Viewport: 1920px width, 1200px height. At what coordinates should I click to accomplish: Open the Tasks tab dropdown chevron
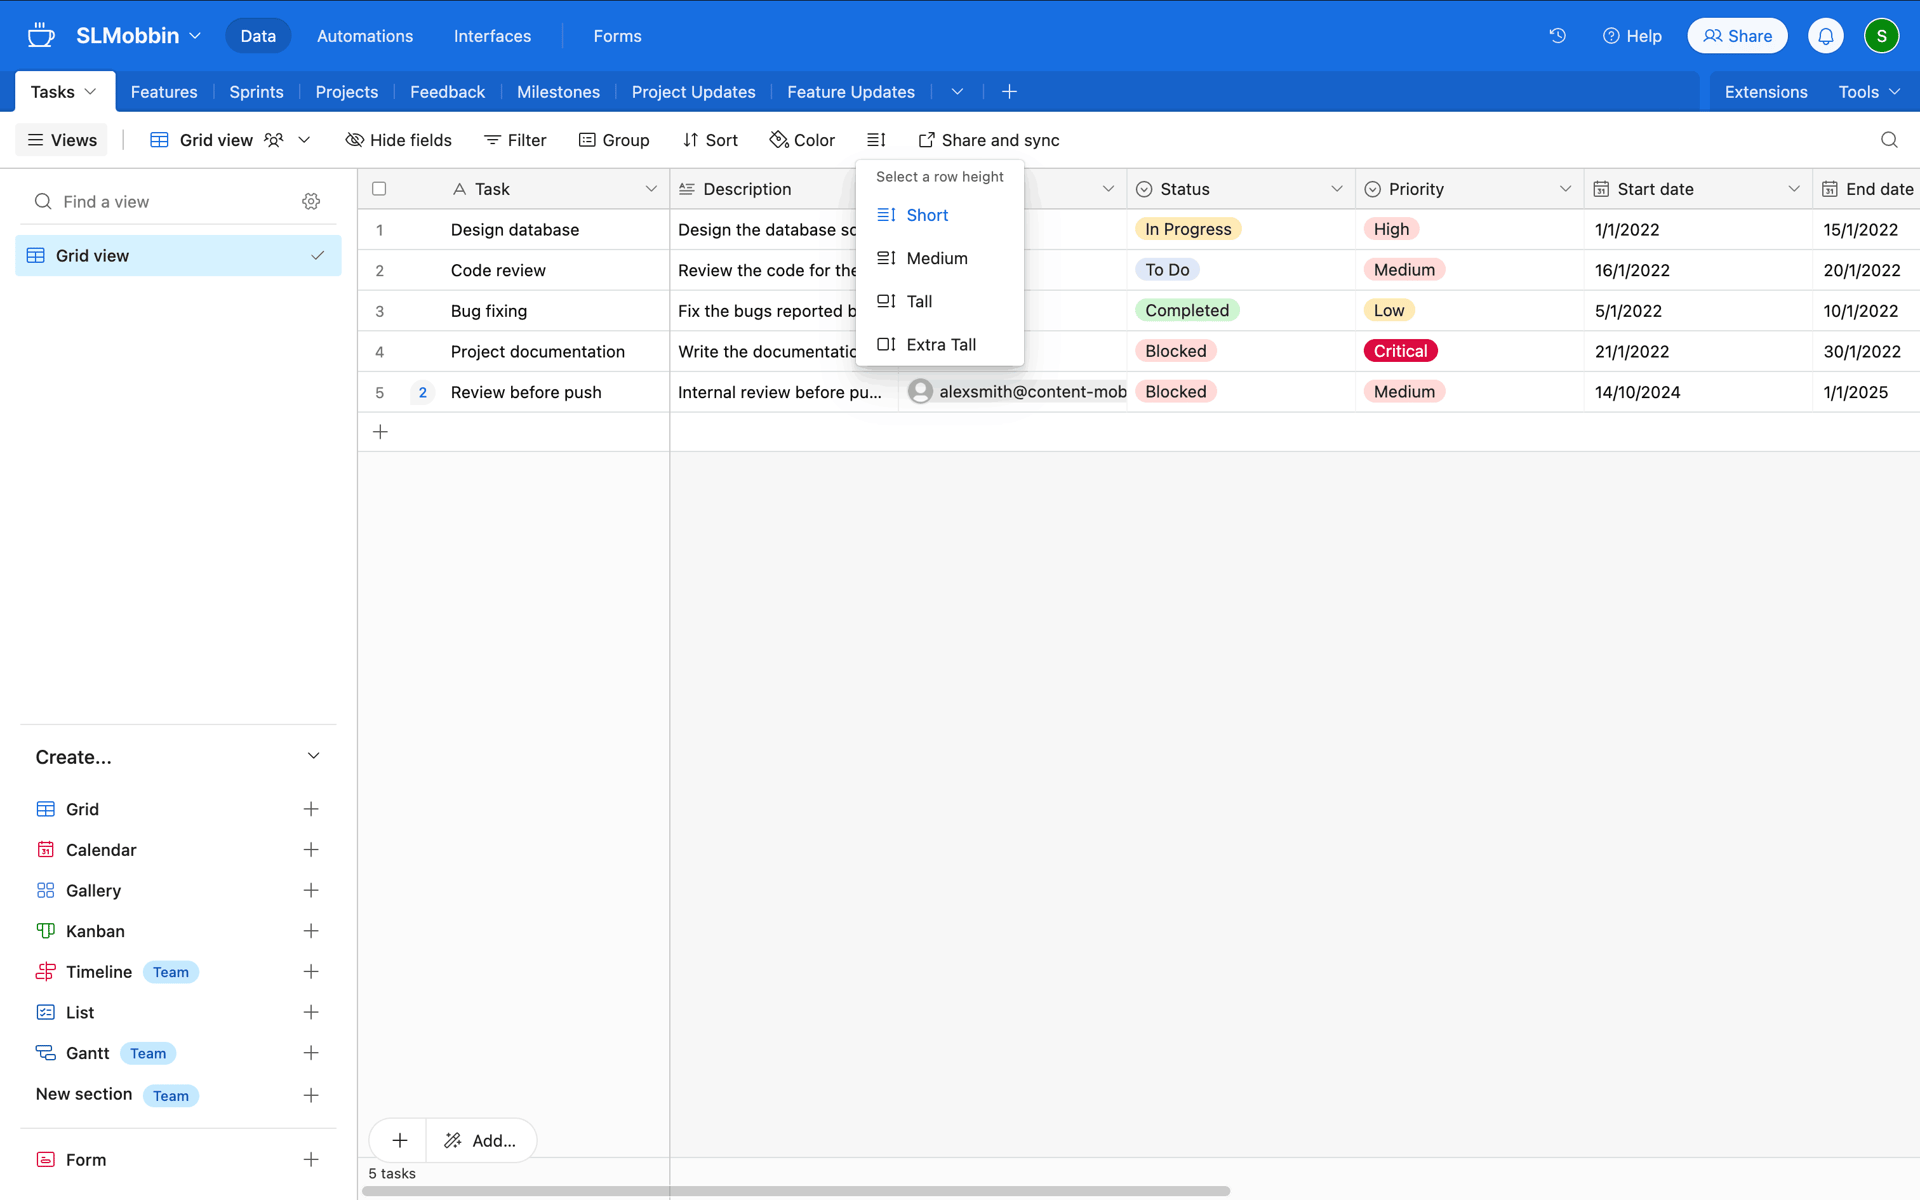click(90, 92)
